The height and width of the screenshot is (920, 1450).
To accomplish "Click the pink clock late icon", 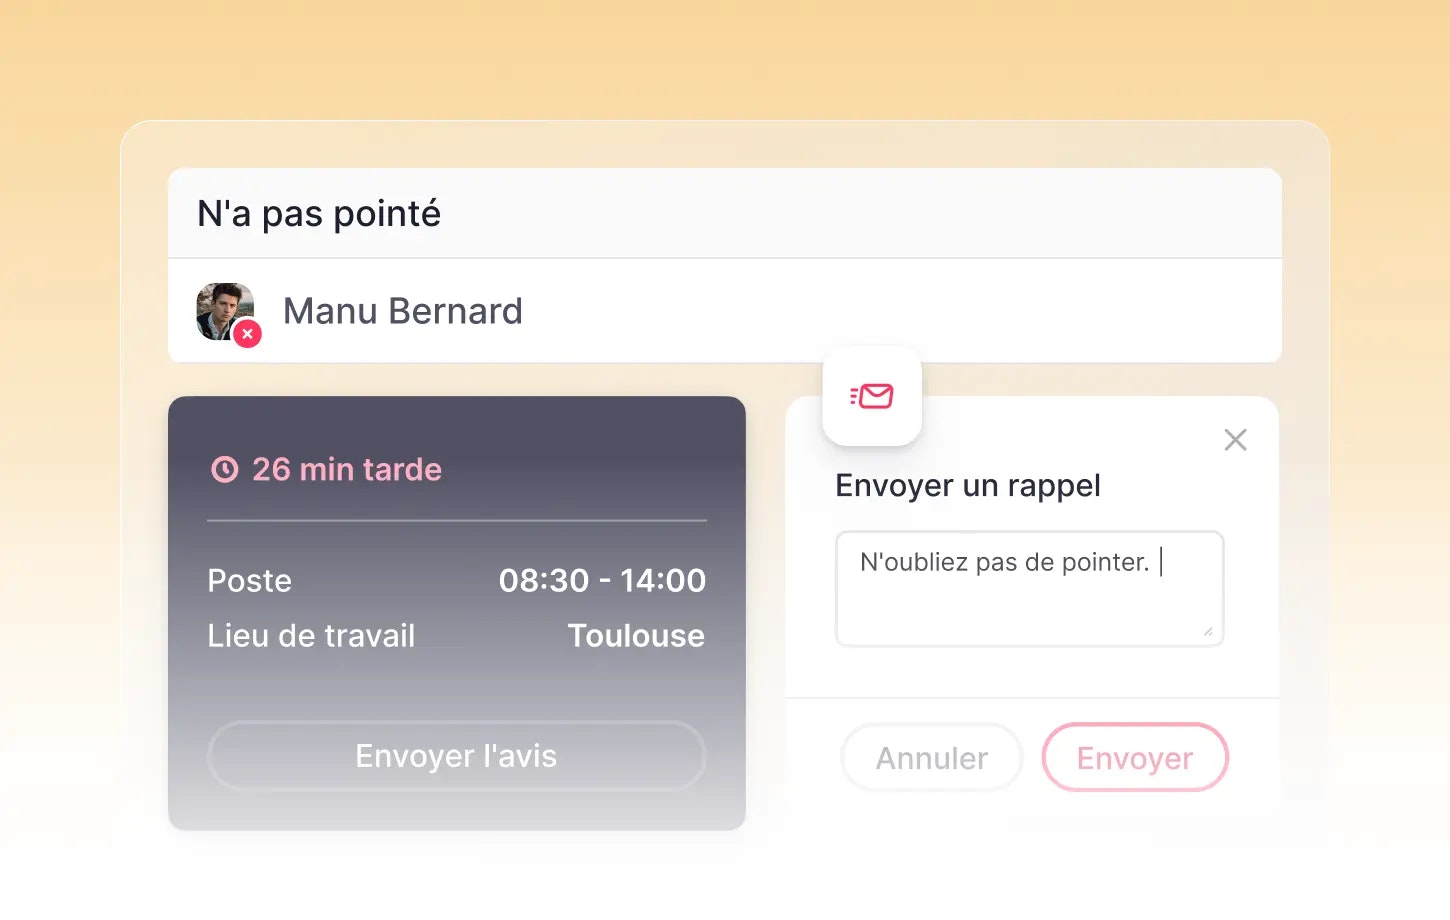I will click(225, 470).
